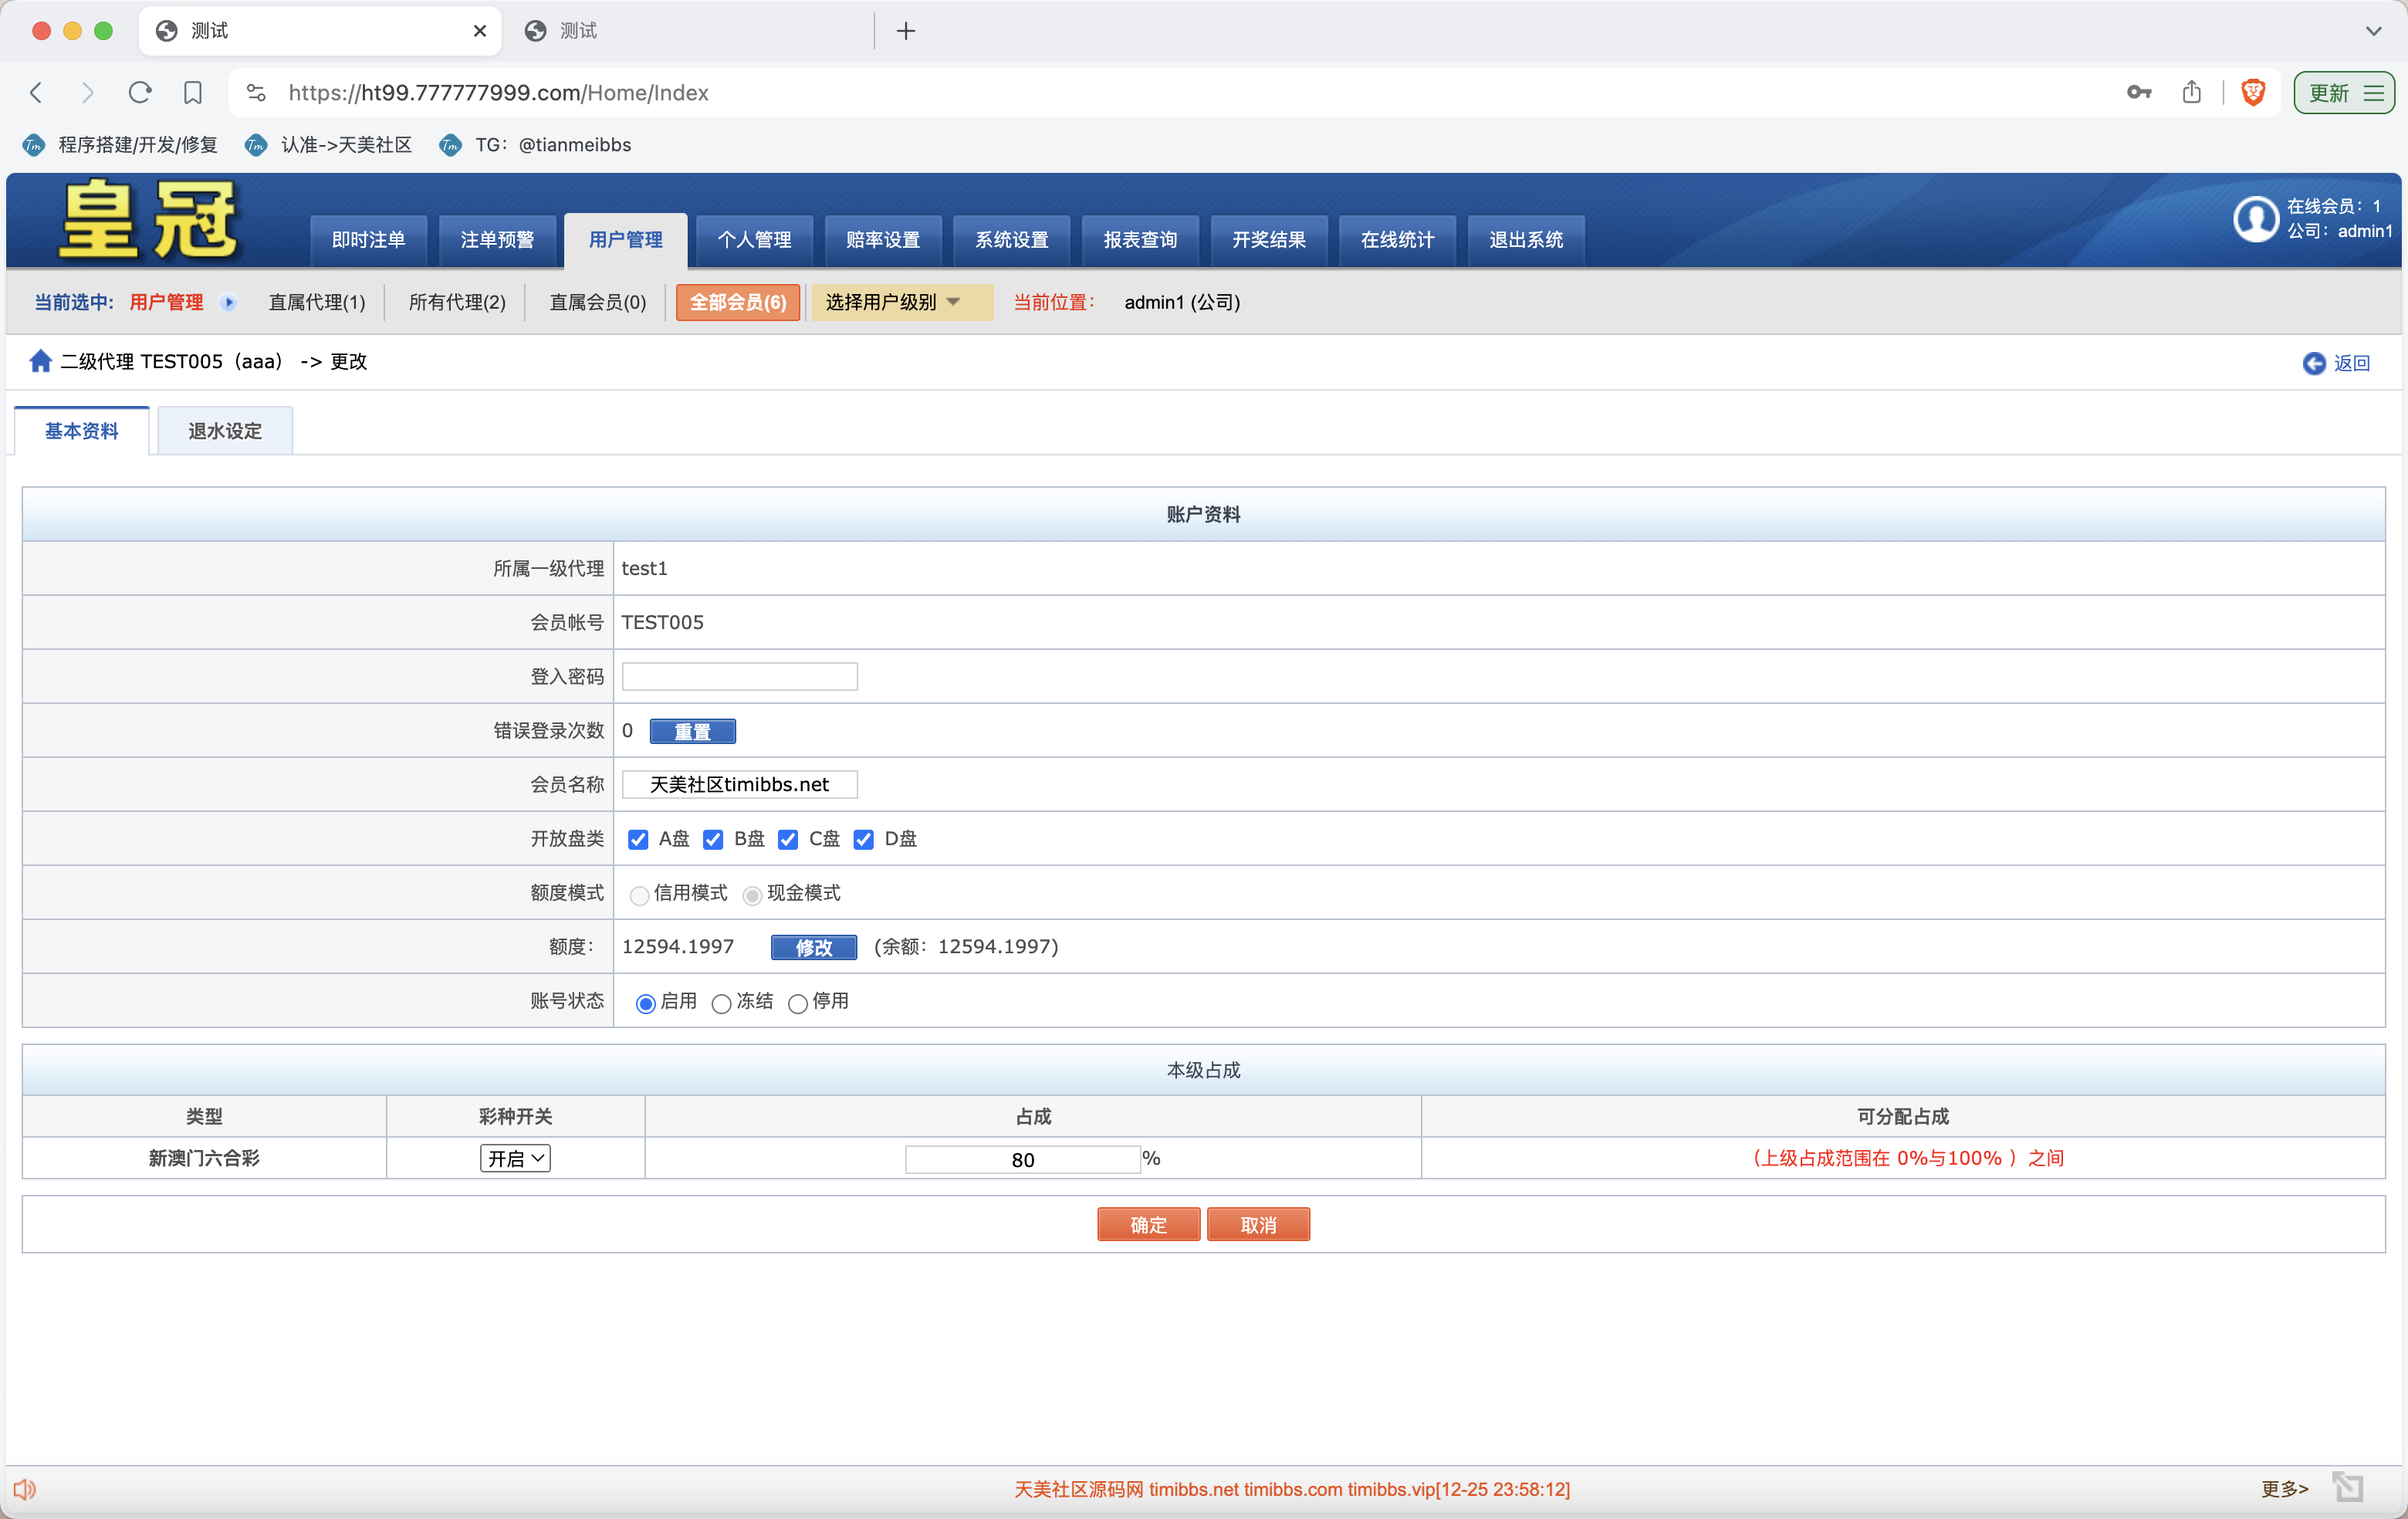Enable A盘 checkbox in 开放盘类

point(639,838)
